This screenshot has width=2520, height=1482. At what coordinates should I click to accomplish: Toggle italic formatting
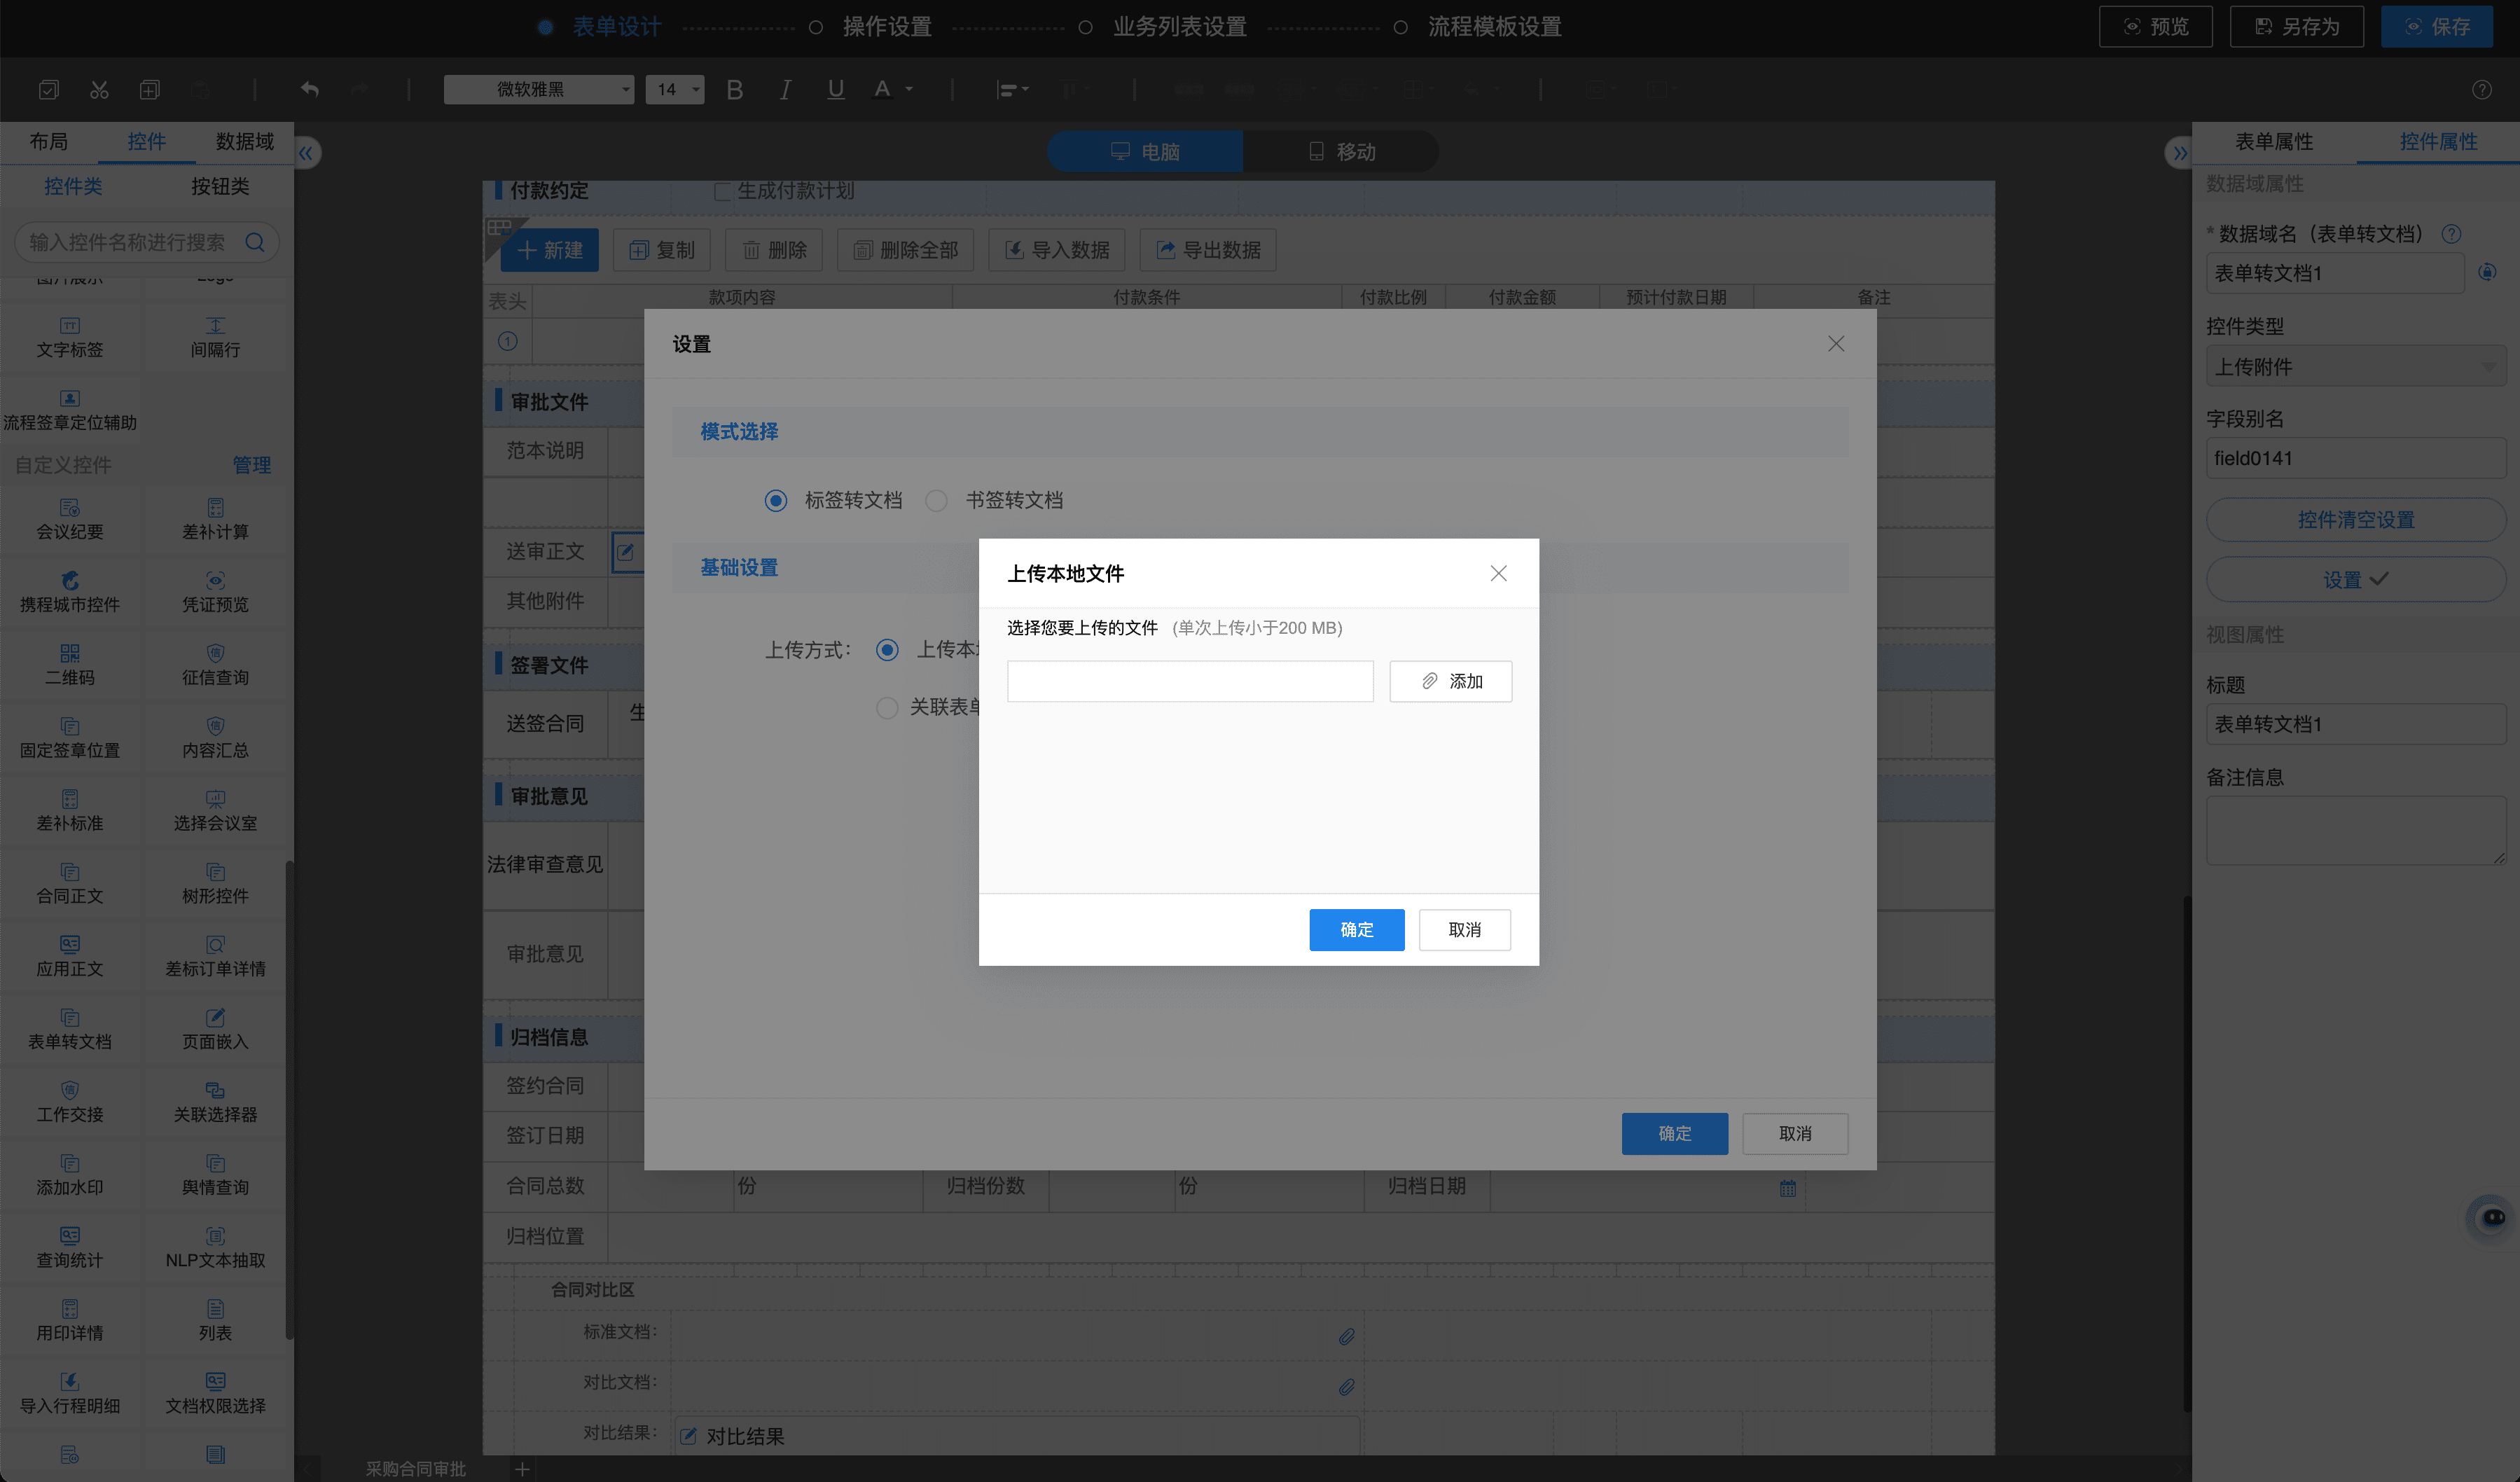(x=786, y=90)
